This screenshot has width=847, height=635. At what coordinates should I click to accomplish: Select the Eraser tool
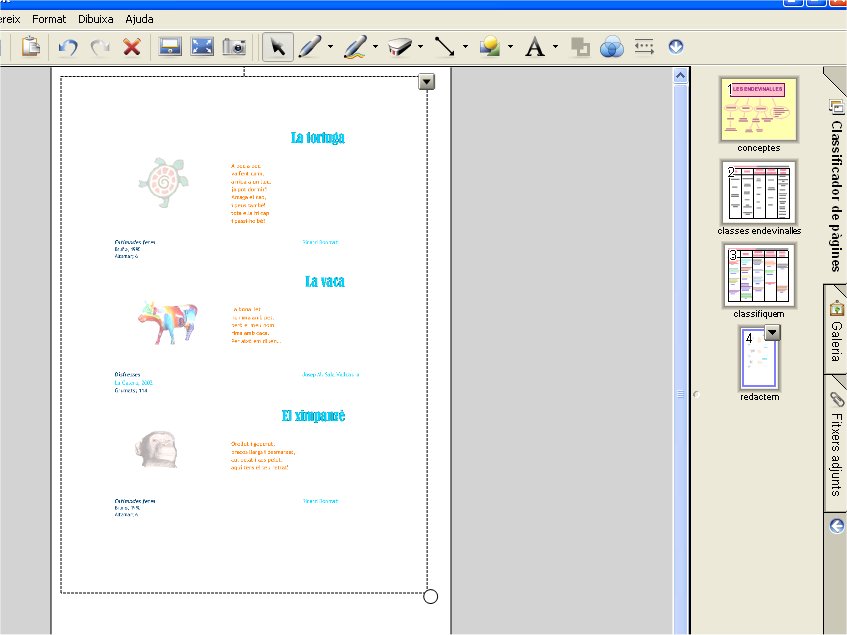coord(400,47)
